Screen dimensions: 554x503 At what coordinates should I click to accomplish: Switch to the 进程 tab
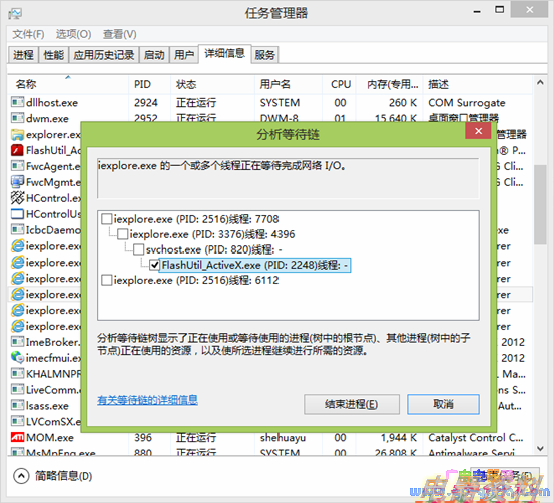(23, 55)
